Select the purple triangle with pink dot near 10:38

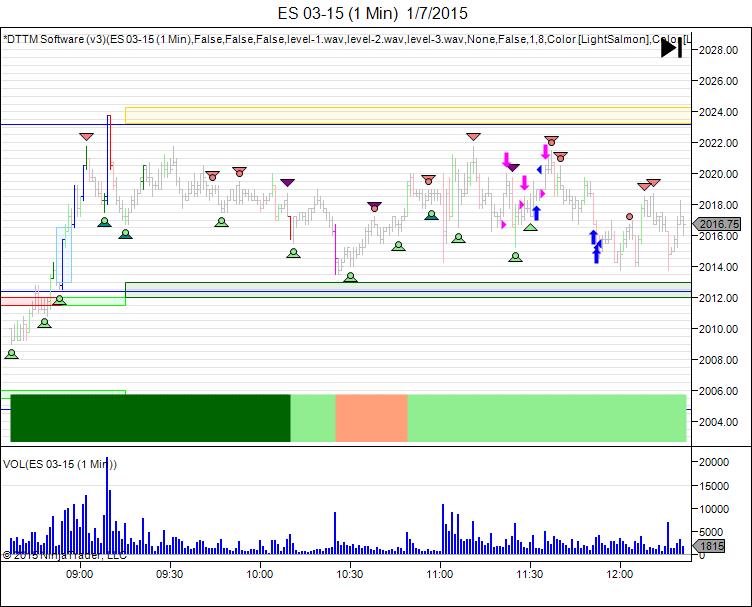(375, 207)
